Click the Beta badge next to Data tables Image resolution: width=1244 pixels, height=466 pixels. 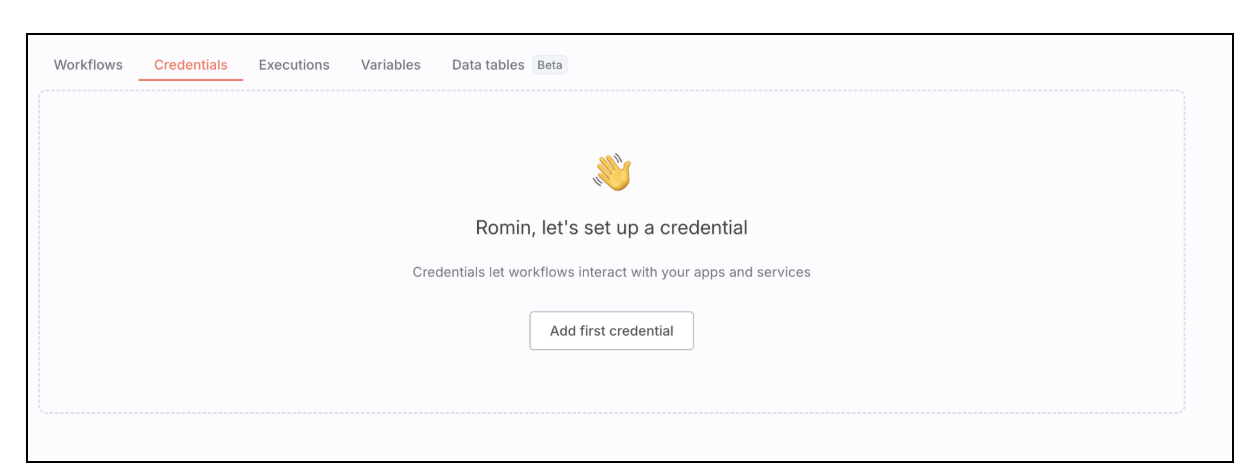click(549, 65)
